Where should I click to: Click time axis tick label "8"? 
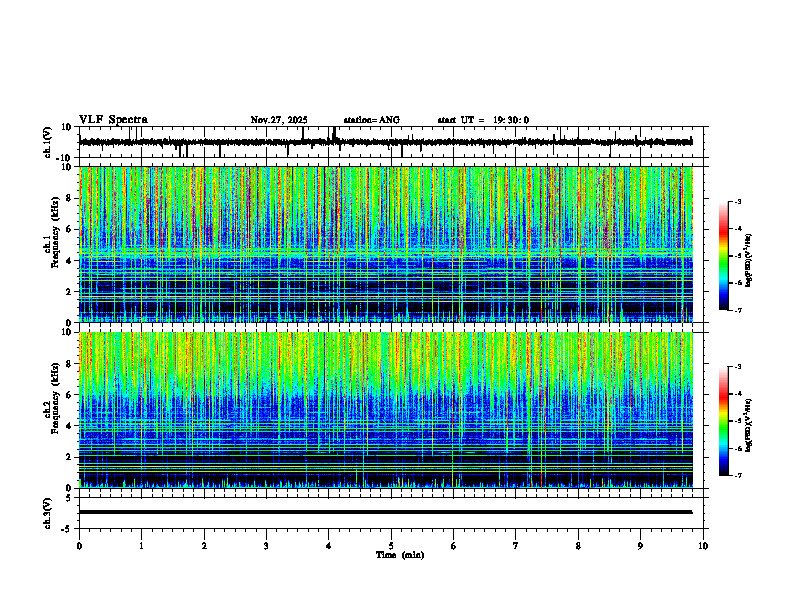[x=578, y=546]
